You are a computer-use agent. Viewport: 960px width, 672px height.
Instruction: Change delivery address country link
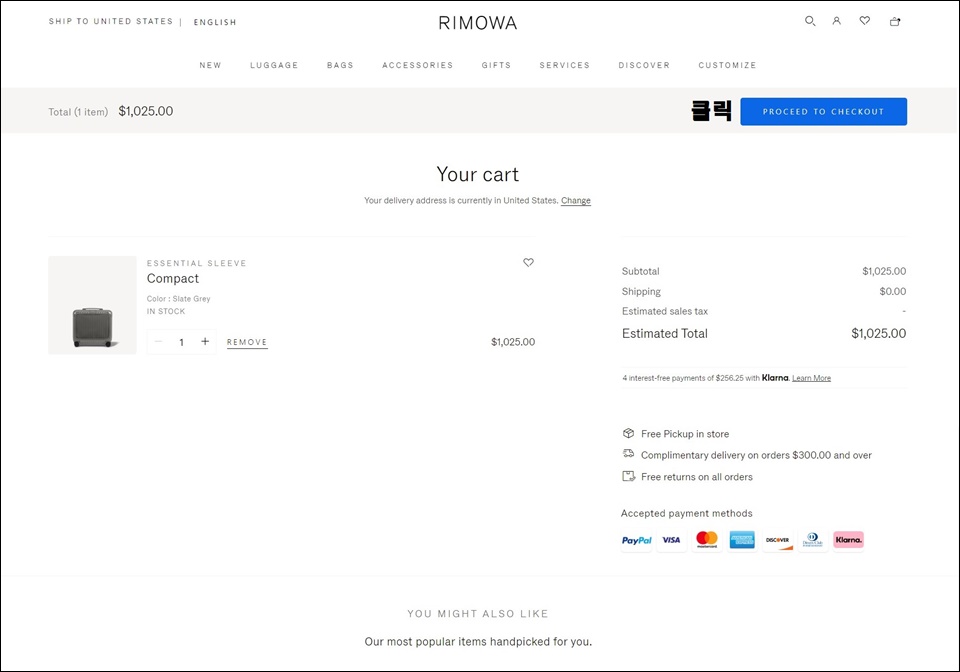(x=576, y=200)
